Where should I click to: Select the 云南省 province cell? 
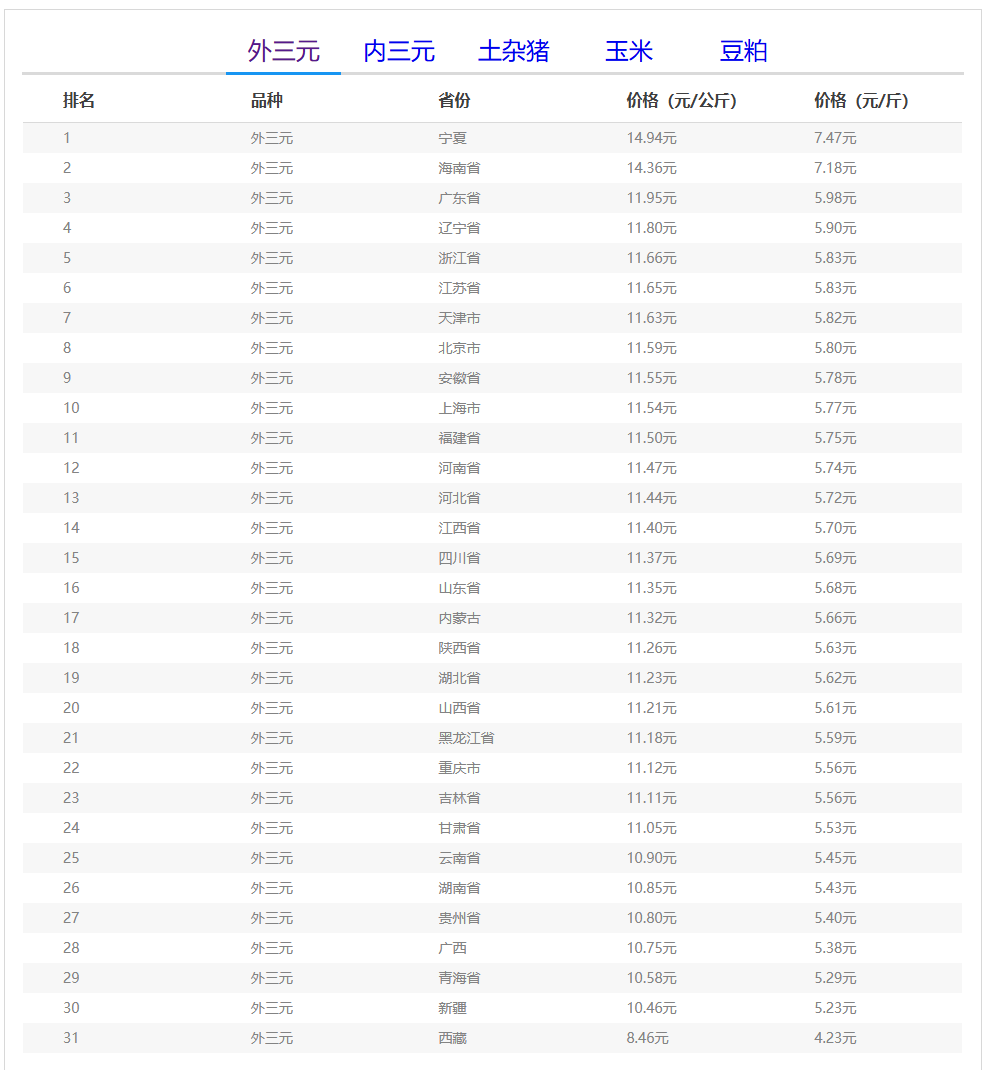459,858
